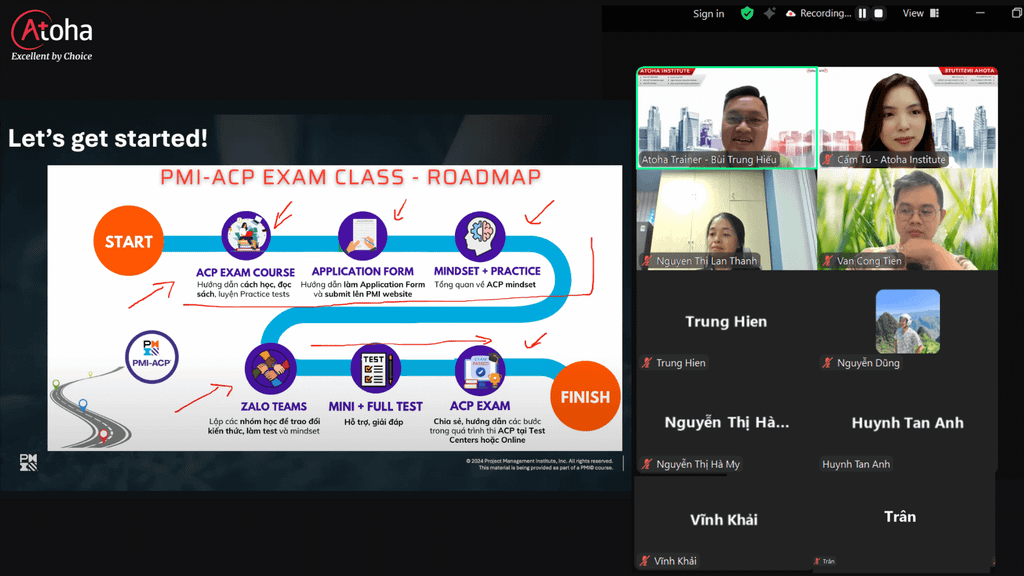The width and height of the screenshot is (1024, 576).
Task: Click the Sign in link
Action: 709,13
